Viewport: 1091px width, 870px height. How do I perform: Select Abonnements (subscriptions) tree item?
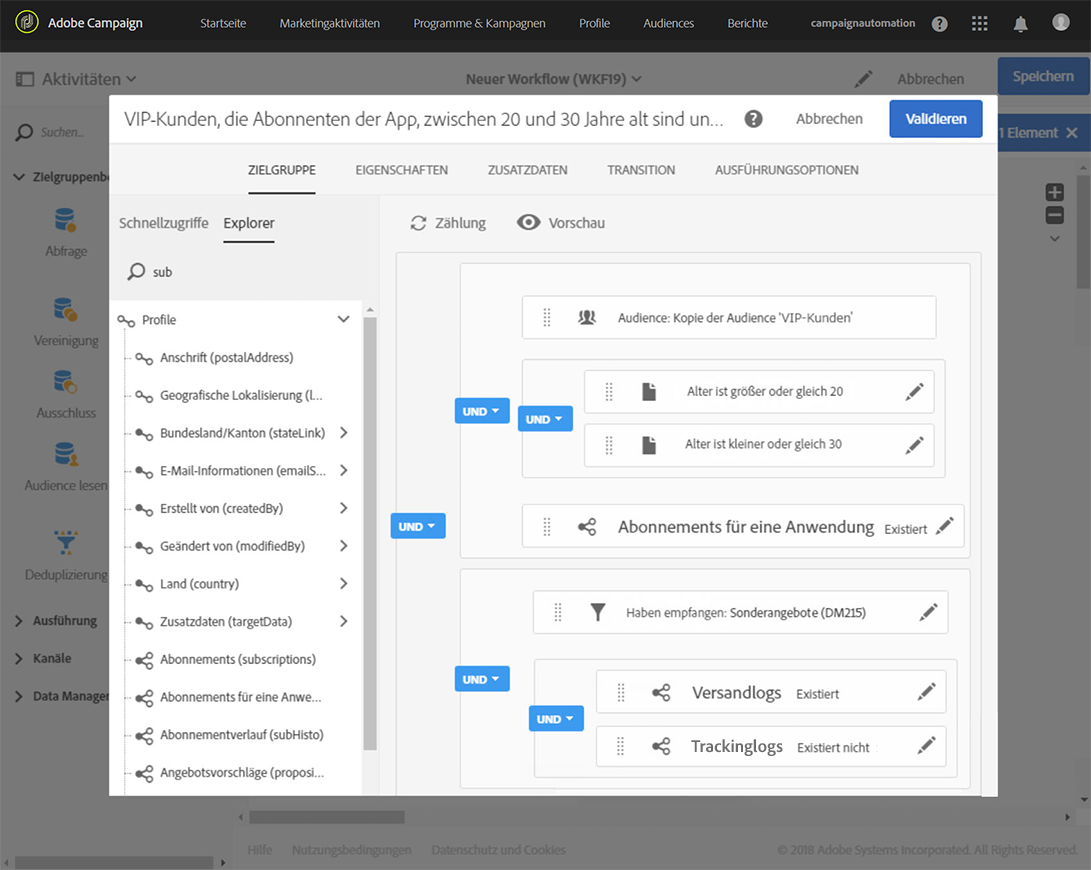[238, 659]
